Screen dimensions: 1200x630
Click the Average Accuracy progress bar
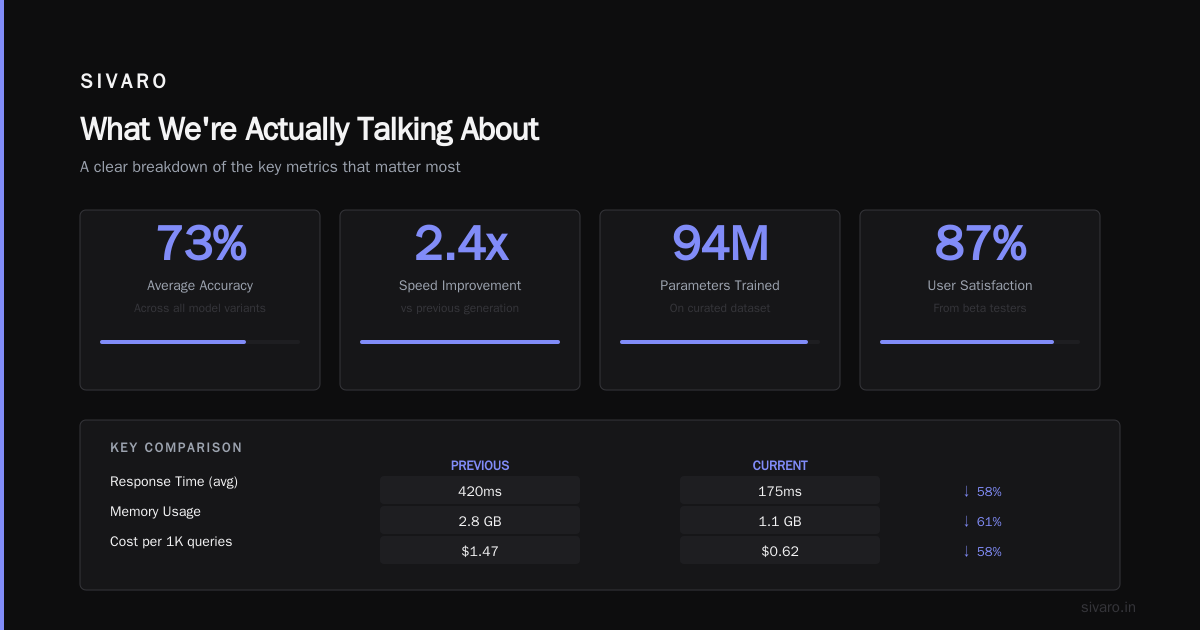(200, 342)
